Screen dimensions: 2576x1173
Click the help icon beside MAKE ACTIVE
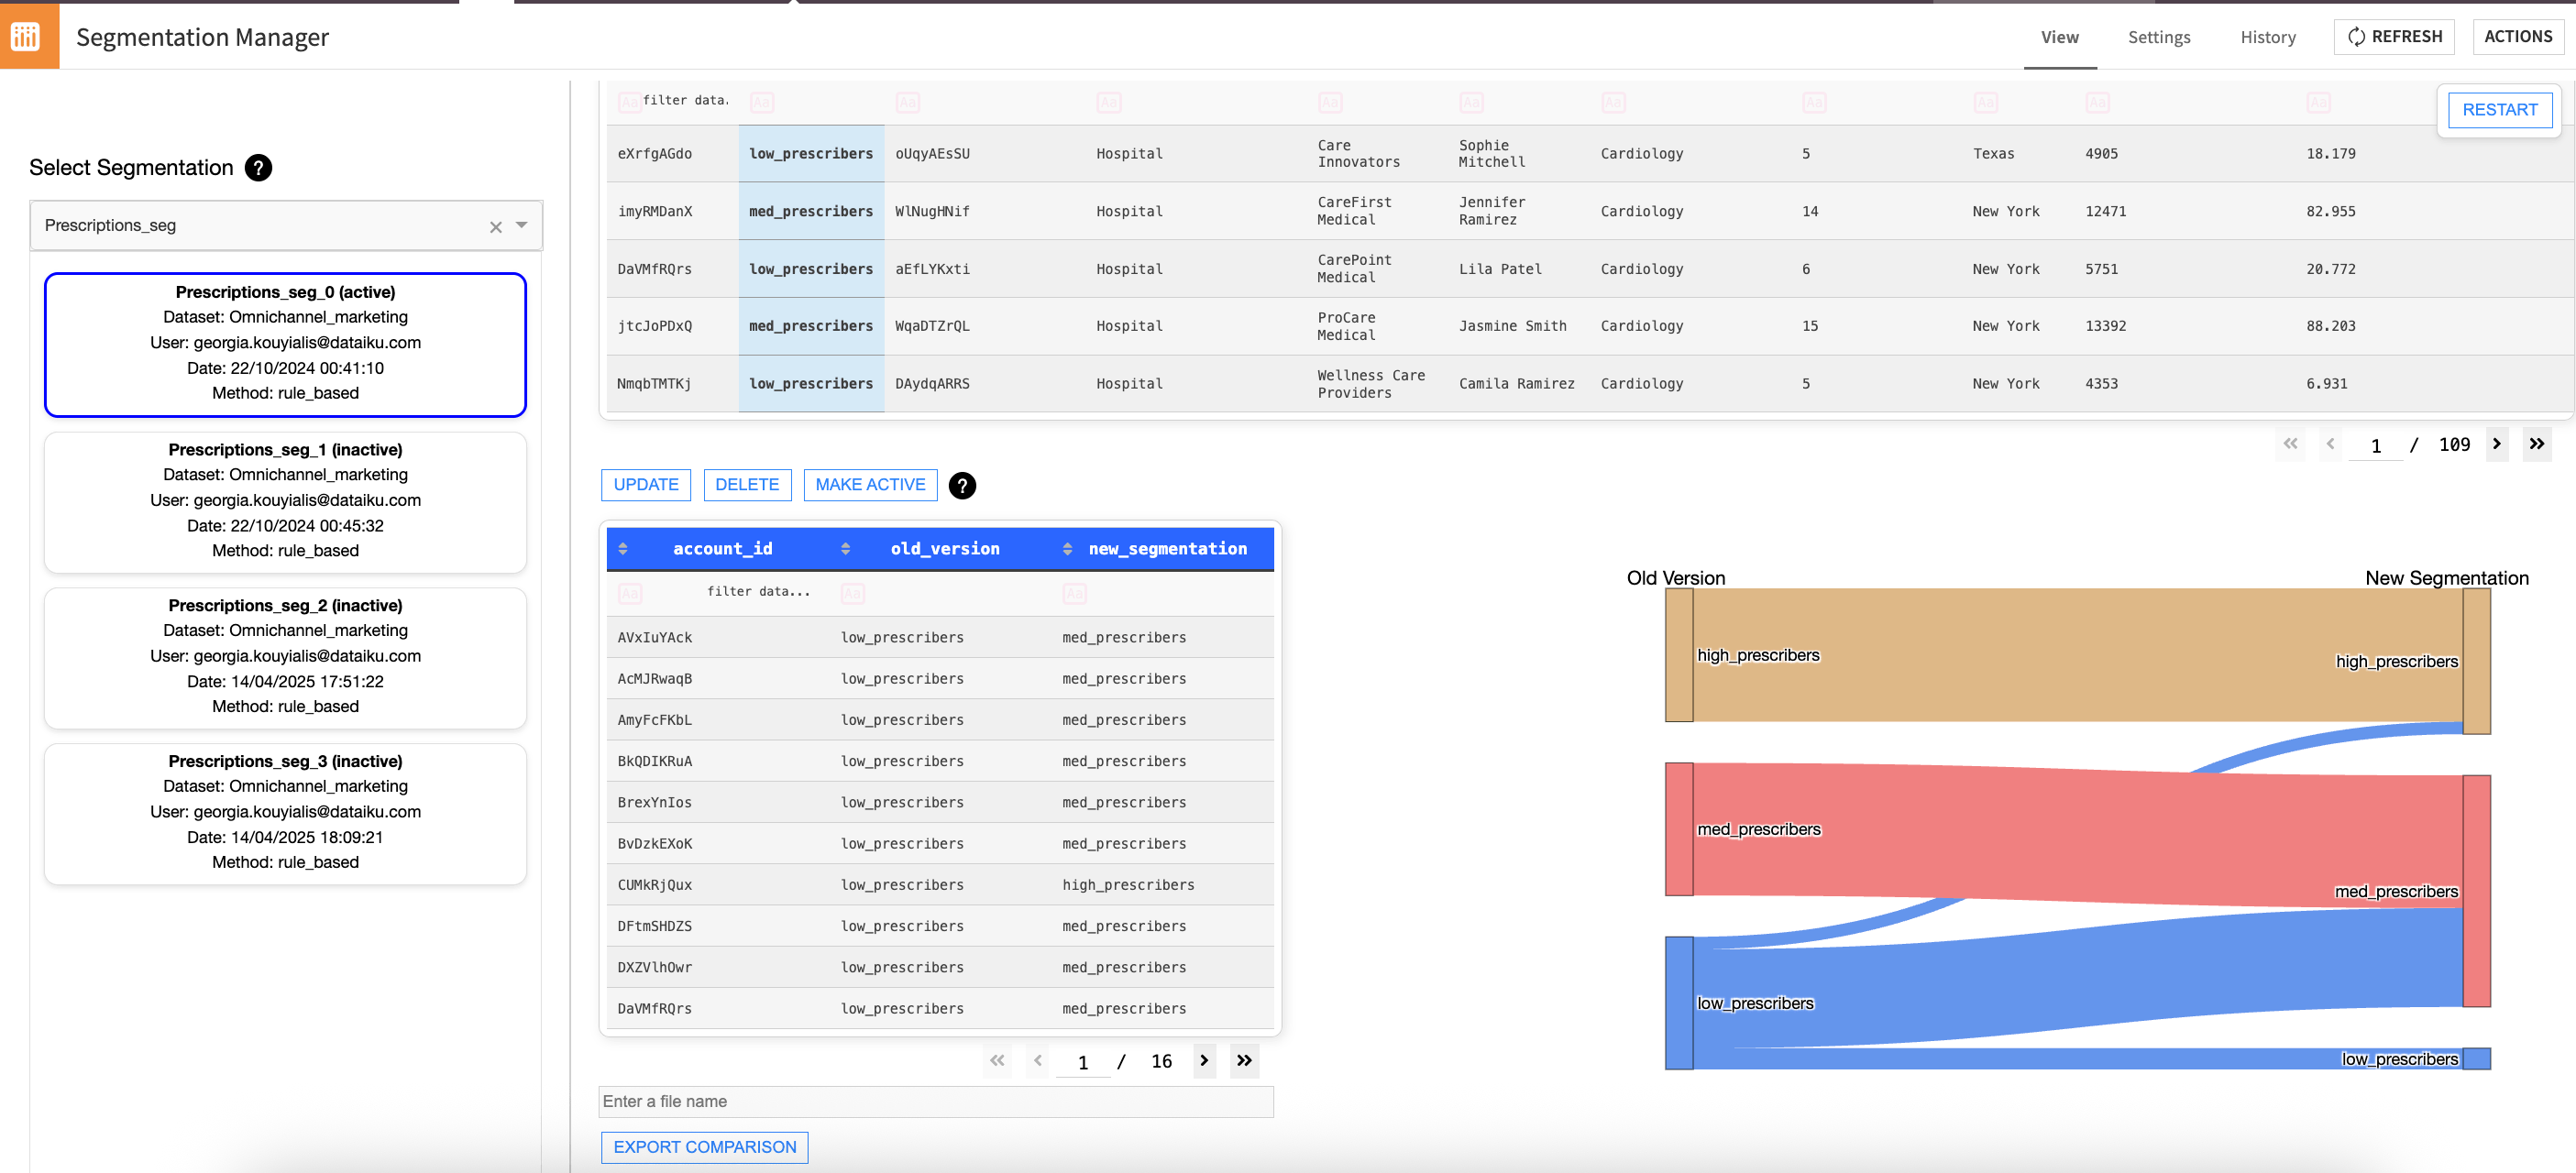pyautogui.click(x=962, y=486)
